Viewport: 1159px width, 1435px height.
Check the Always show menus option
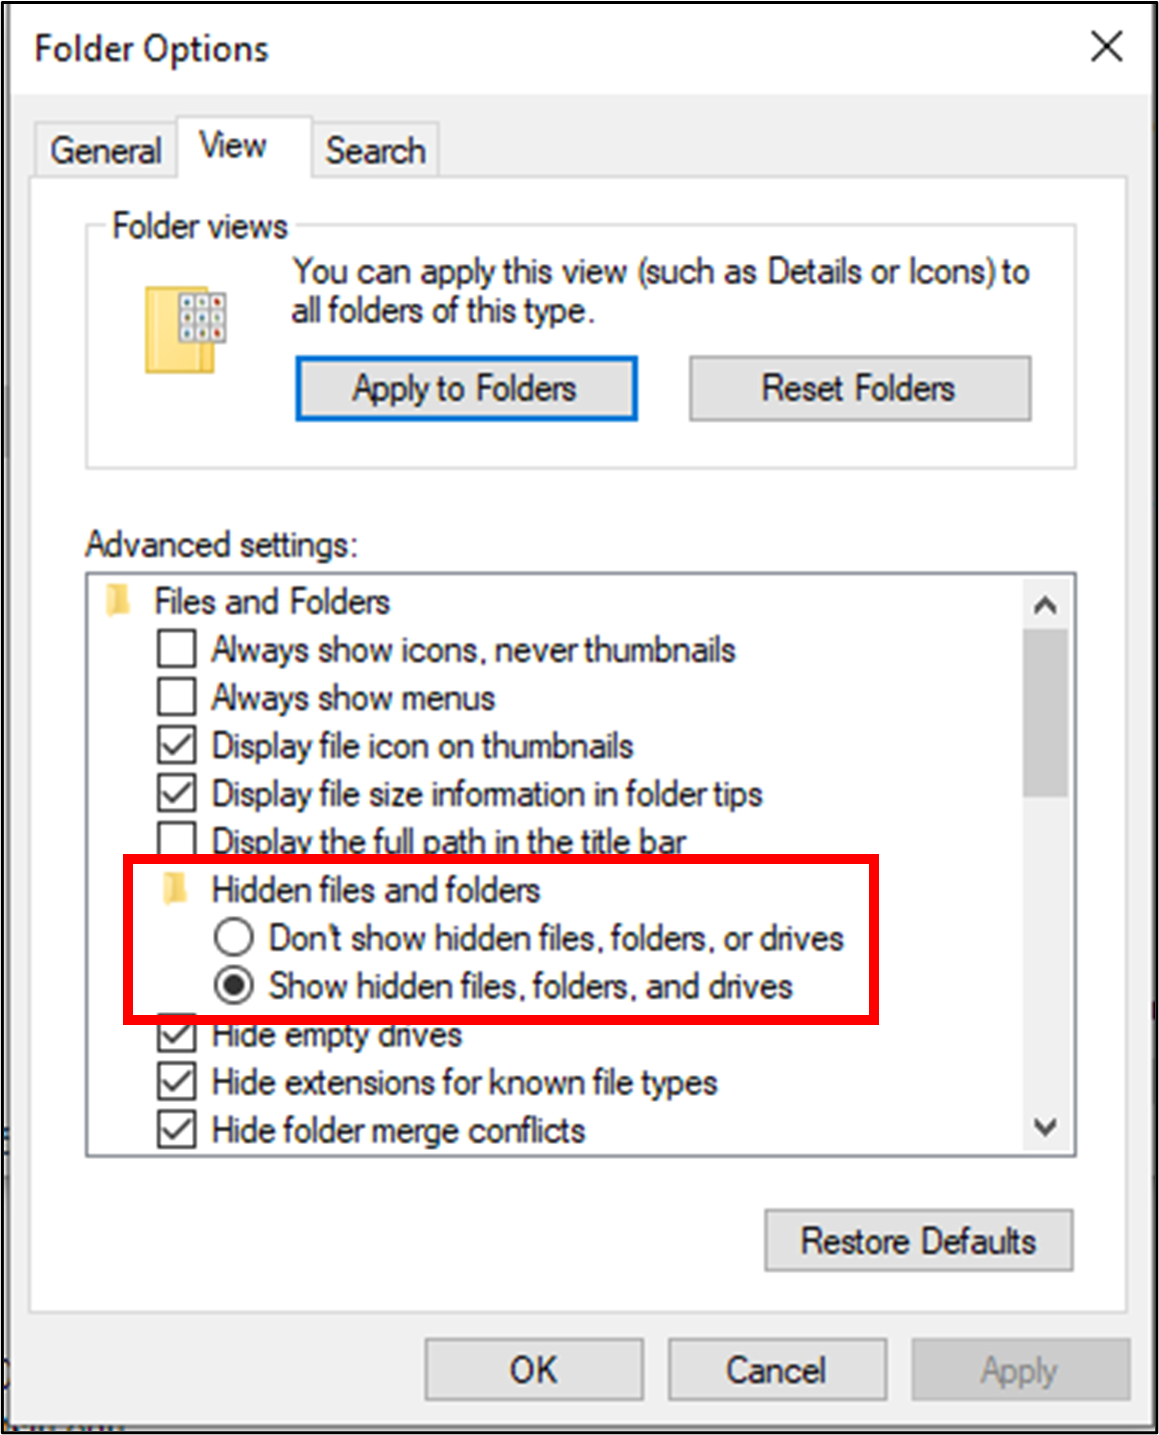click(177, 697)
